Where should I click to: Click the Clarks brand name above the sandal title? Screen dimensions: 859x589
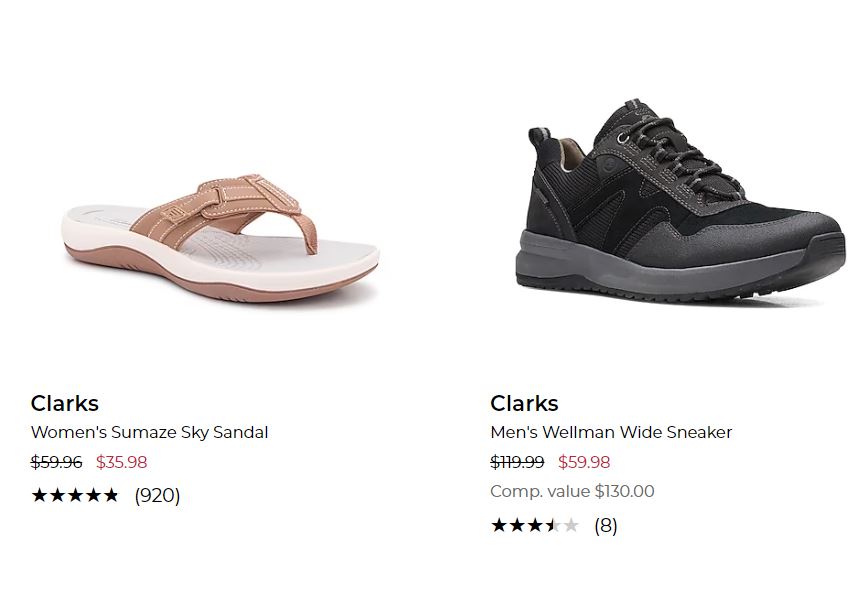click(x=65, y=404)
